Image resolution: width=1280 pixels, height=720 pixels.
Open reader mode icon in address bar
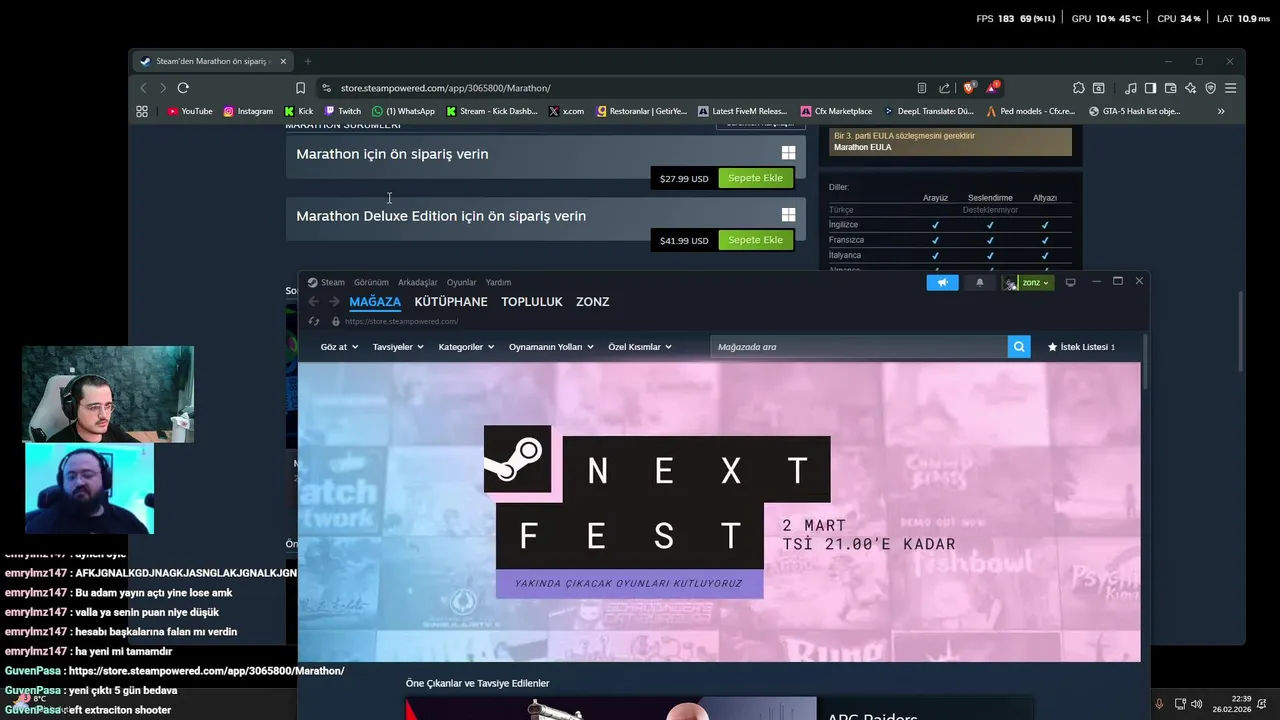pyautogui.click(x=922, y=88)
